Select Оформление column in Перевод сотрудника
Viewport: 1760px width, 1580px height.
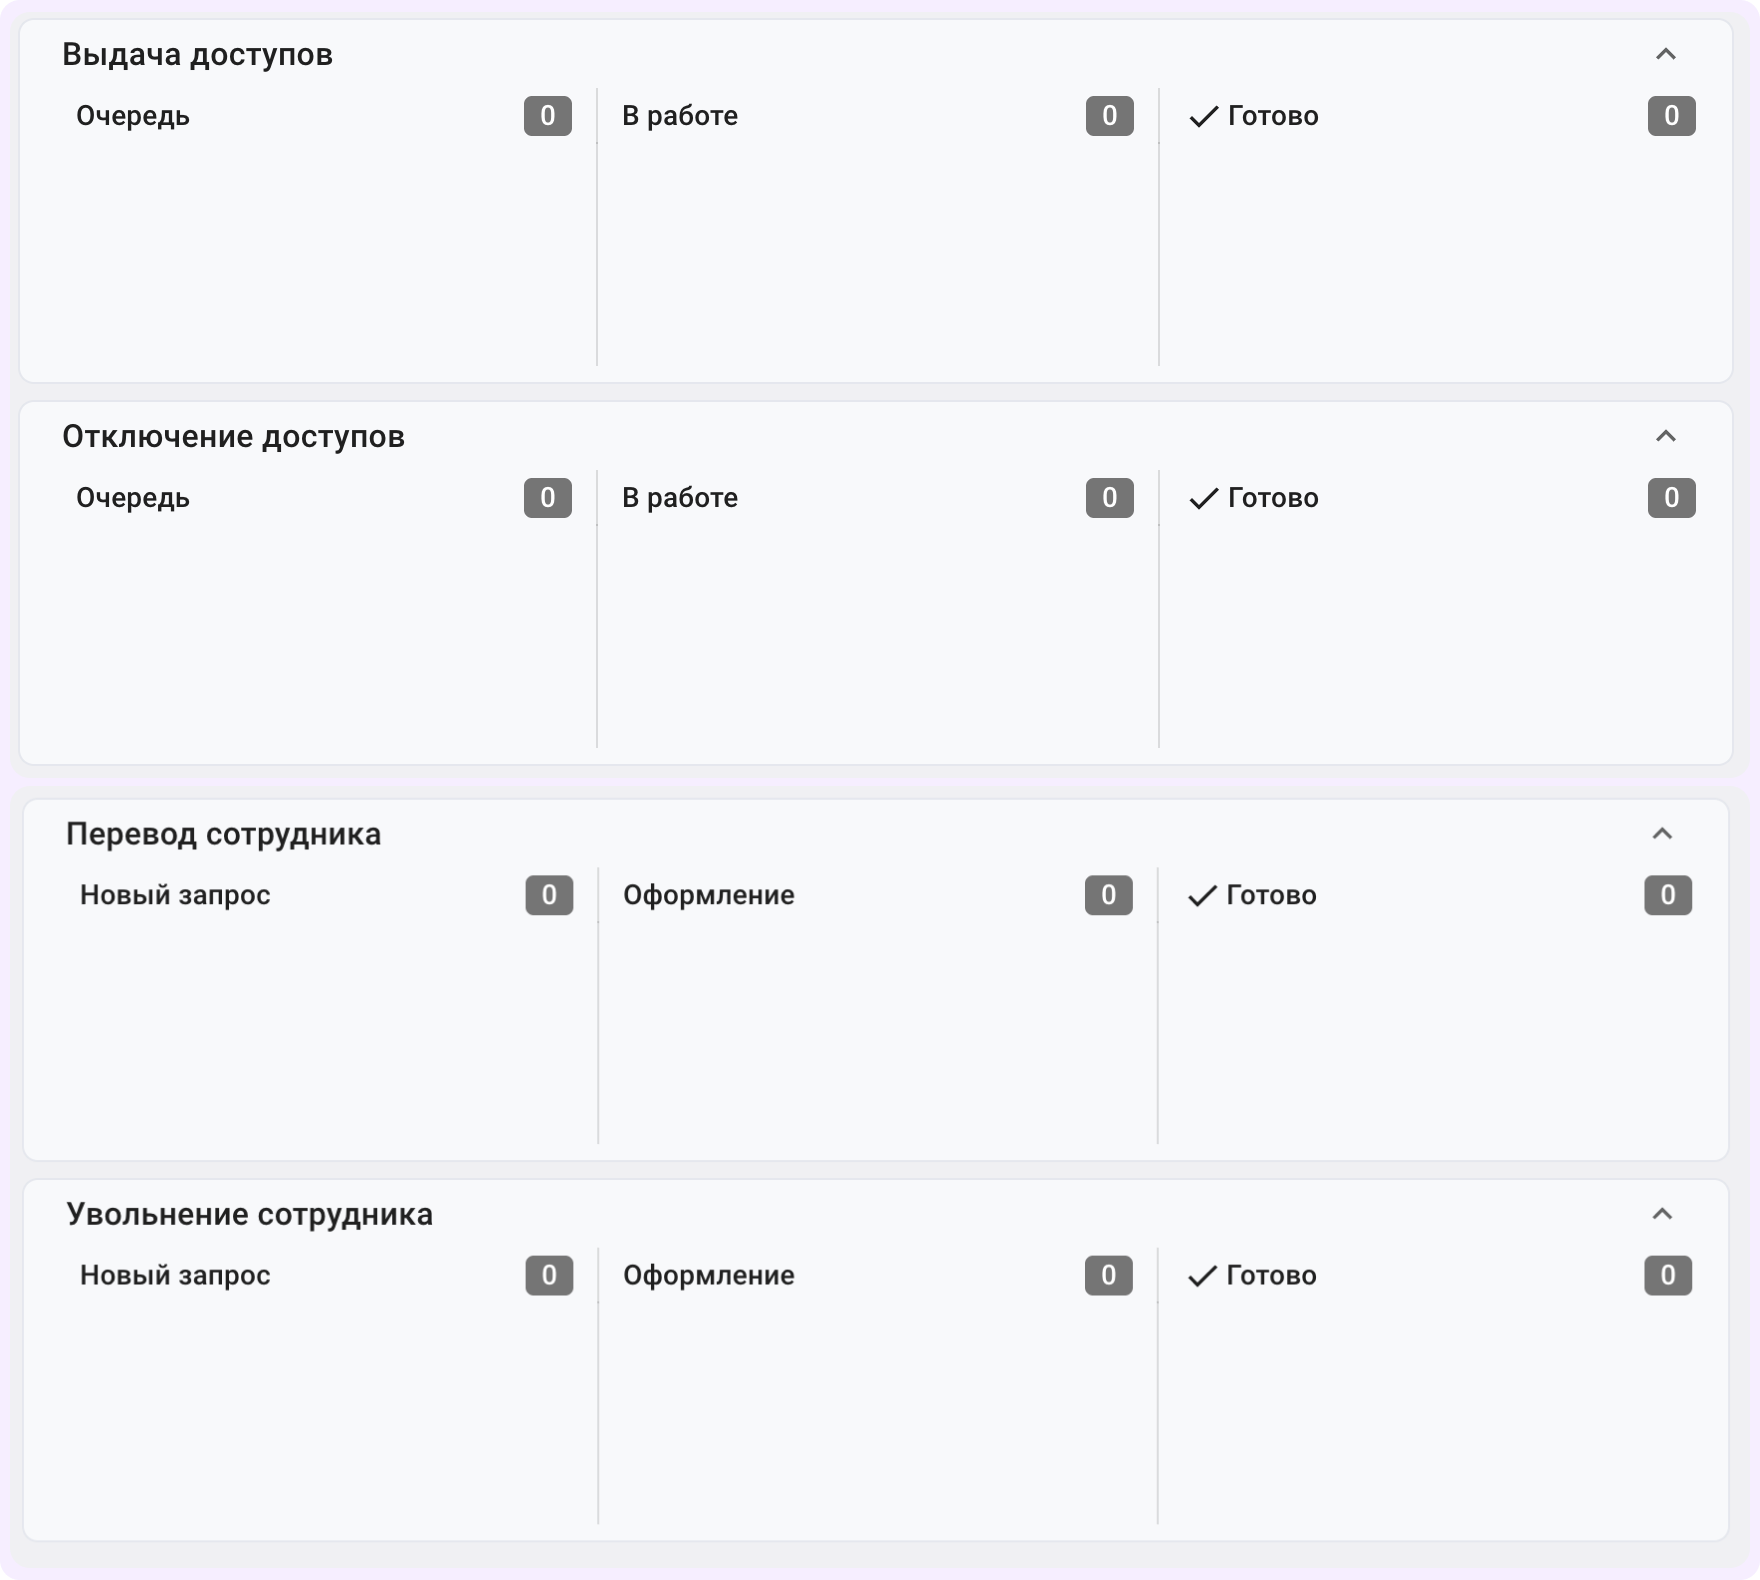click(x=708, y=895)
